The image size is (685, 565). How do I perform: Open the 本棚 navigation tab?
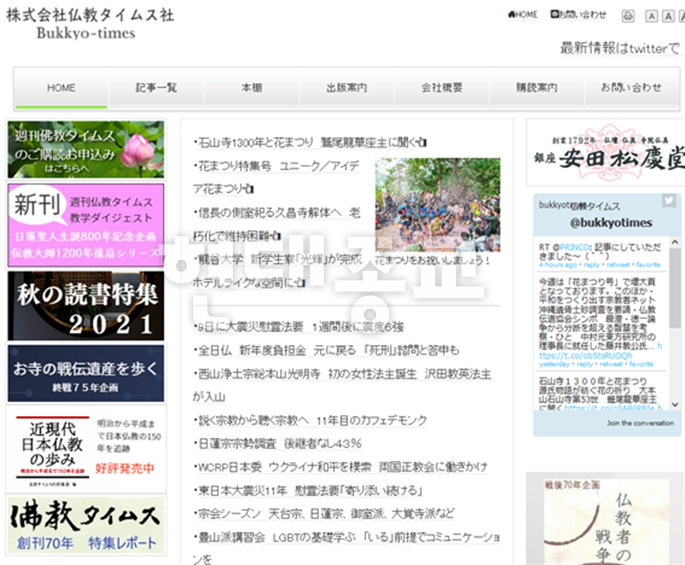tap(252, 88)
